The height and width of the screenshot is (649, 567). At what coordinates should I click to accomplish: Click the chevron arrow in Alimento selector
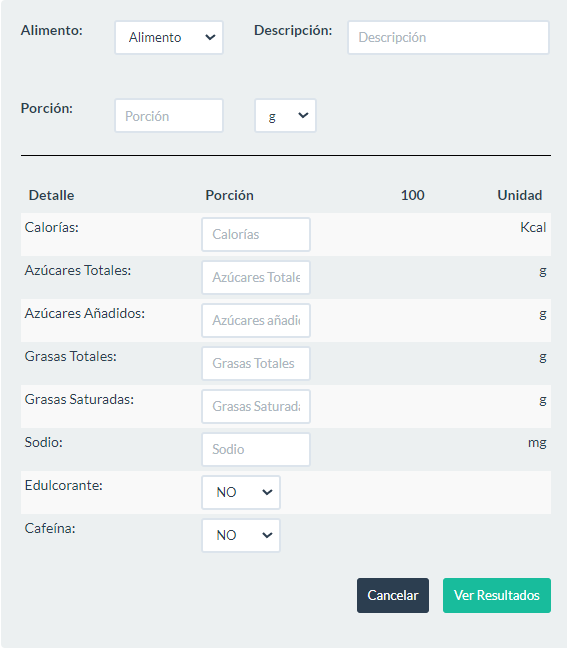click(210, 38)
